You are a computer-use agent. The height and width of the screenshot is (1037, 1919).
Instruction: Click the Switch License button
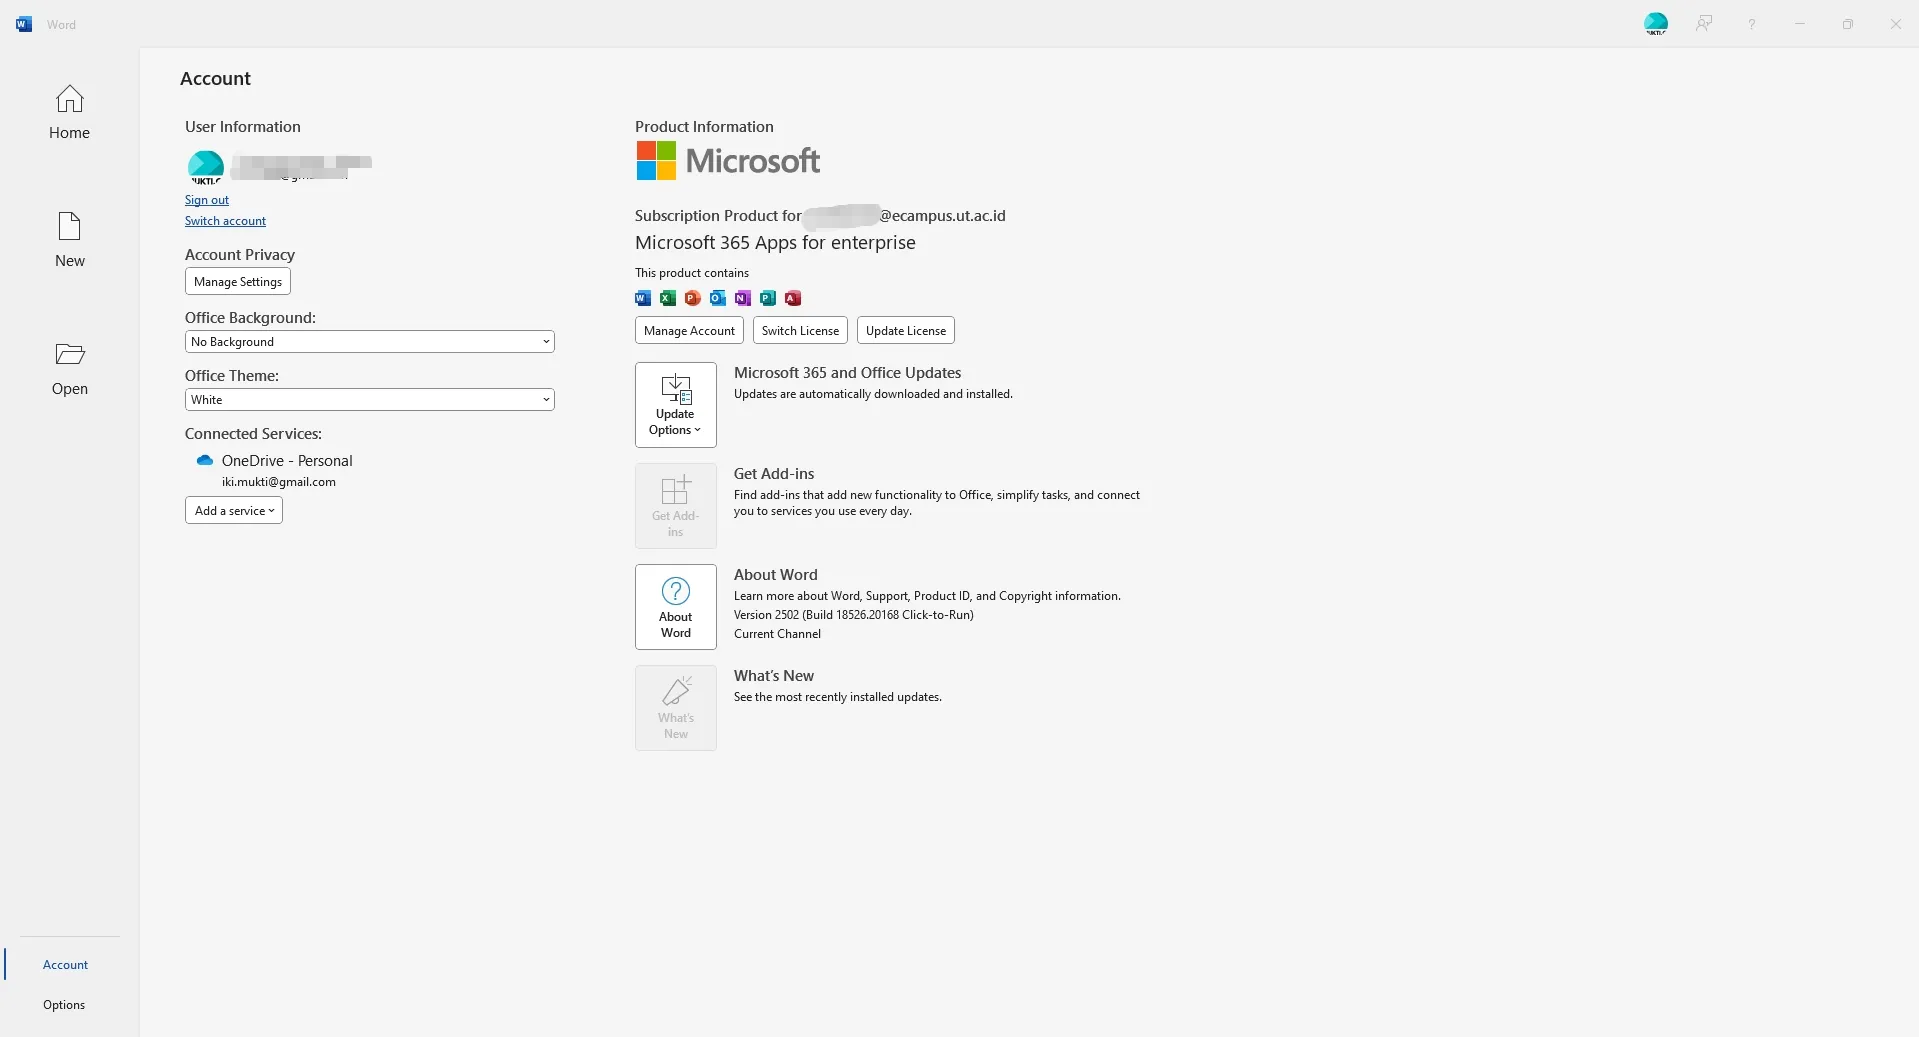(800, 331)
